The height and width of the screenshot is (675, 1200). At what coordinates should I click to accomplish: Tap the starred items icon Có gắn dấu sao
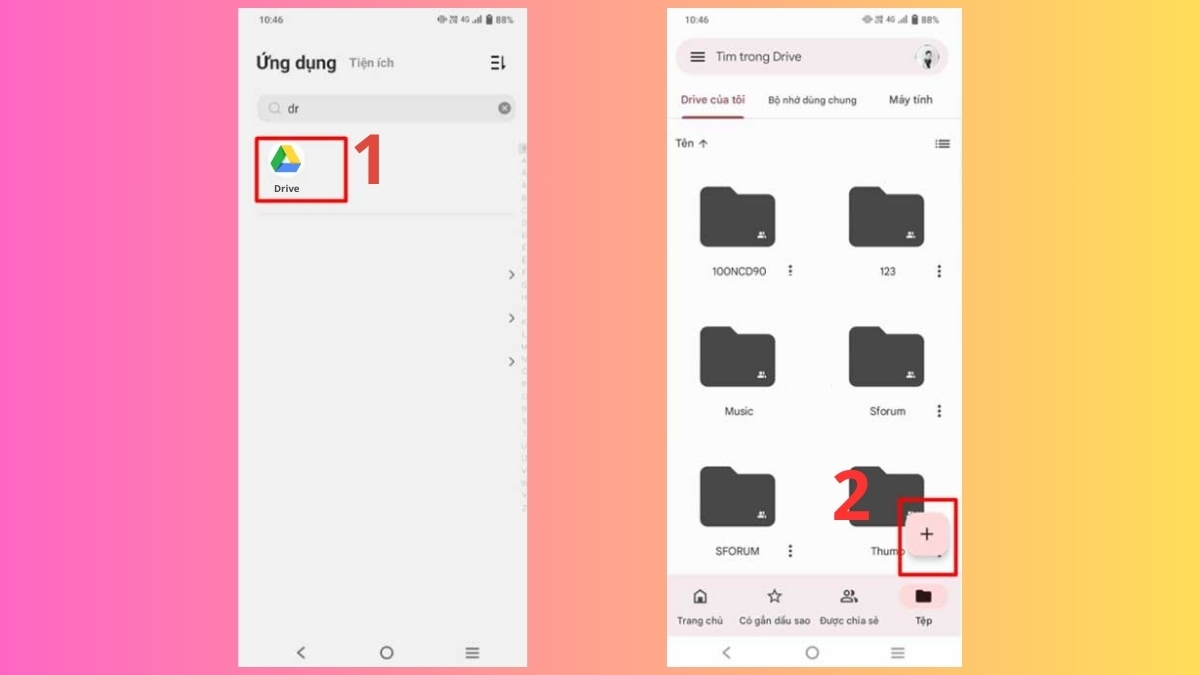pos(773,604)
